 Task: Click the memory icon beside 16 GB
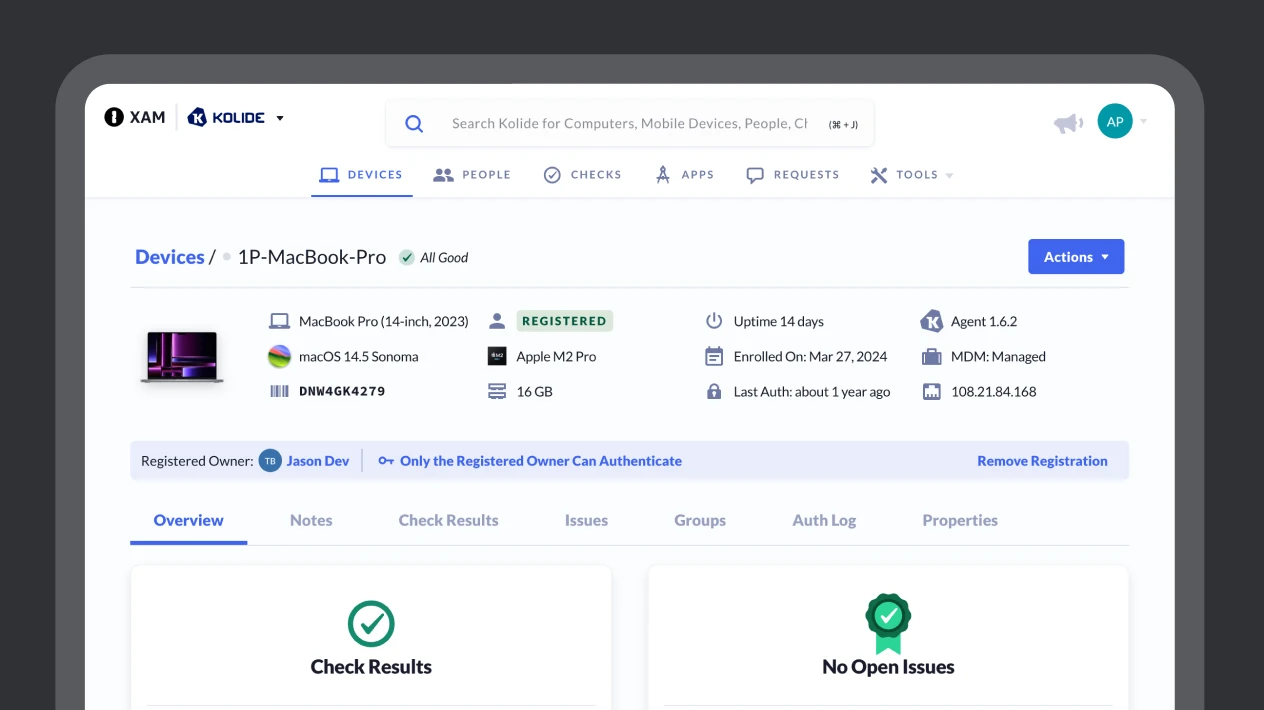click(x=497, y=391)
